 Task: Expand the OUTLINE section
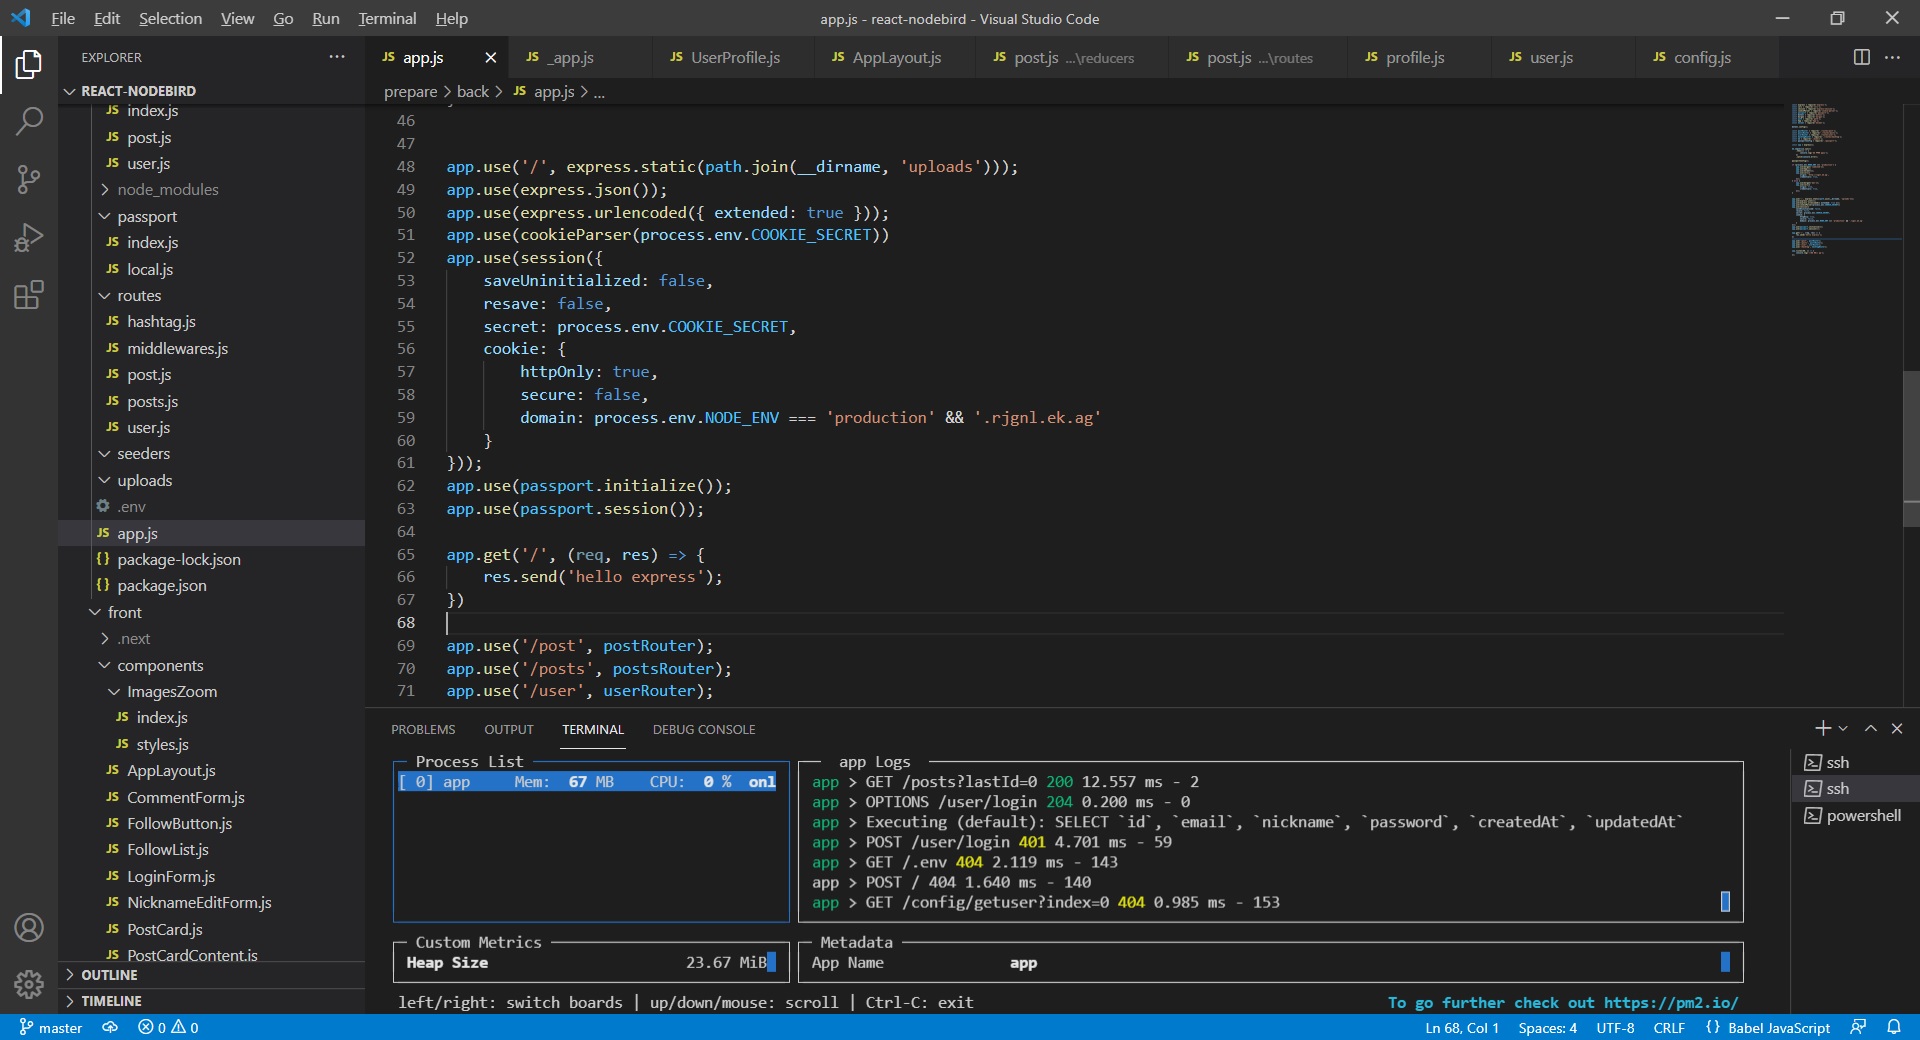(x=109, y=975)
